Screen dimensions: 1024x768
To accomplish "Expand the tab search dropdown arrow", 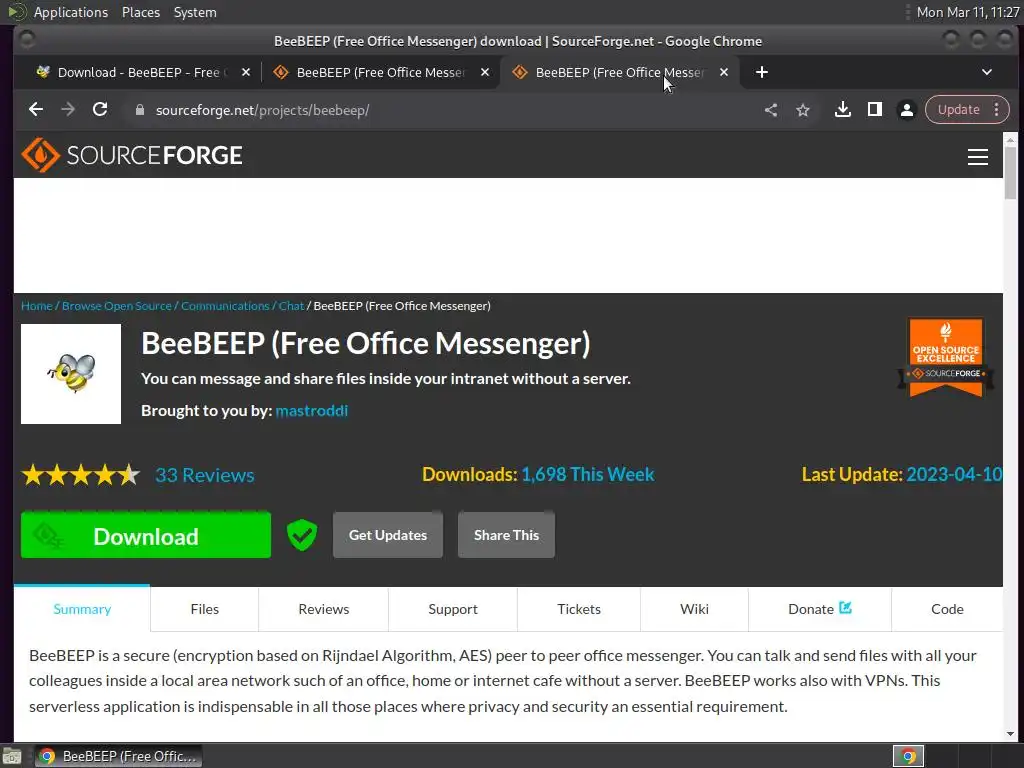I will tap(987, 72).
